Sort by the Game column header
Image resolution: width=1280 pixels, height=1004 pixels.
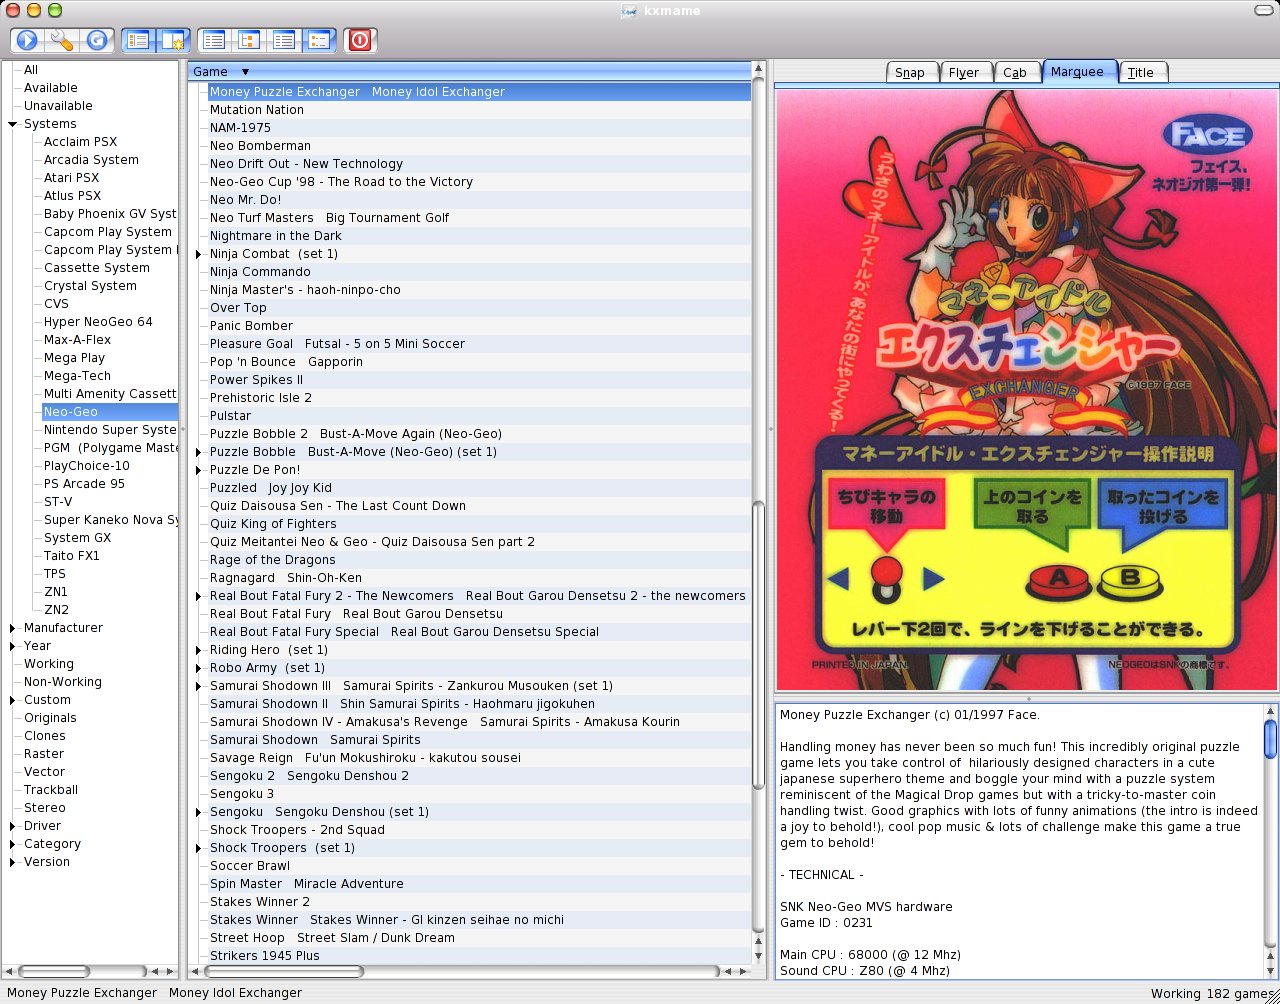click(469, 71)
